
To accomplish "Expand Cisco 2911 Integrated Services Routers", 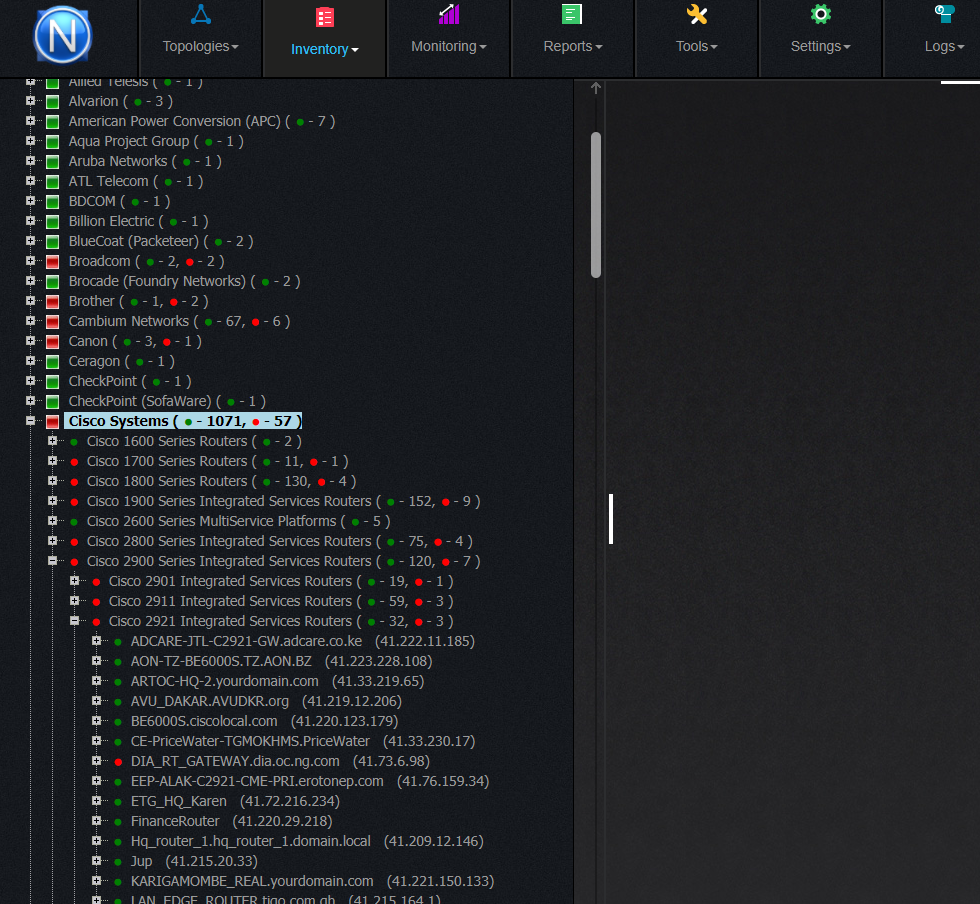I will click(x=74, y=600).
